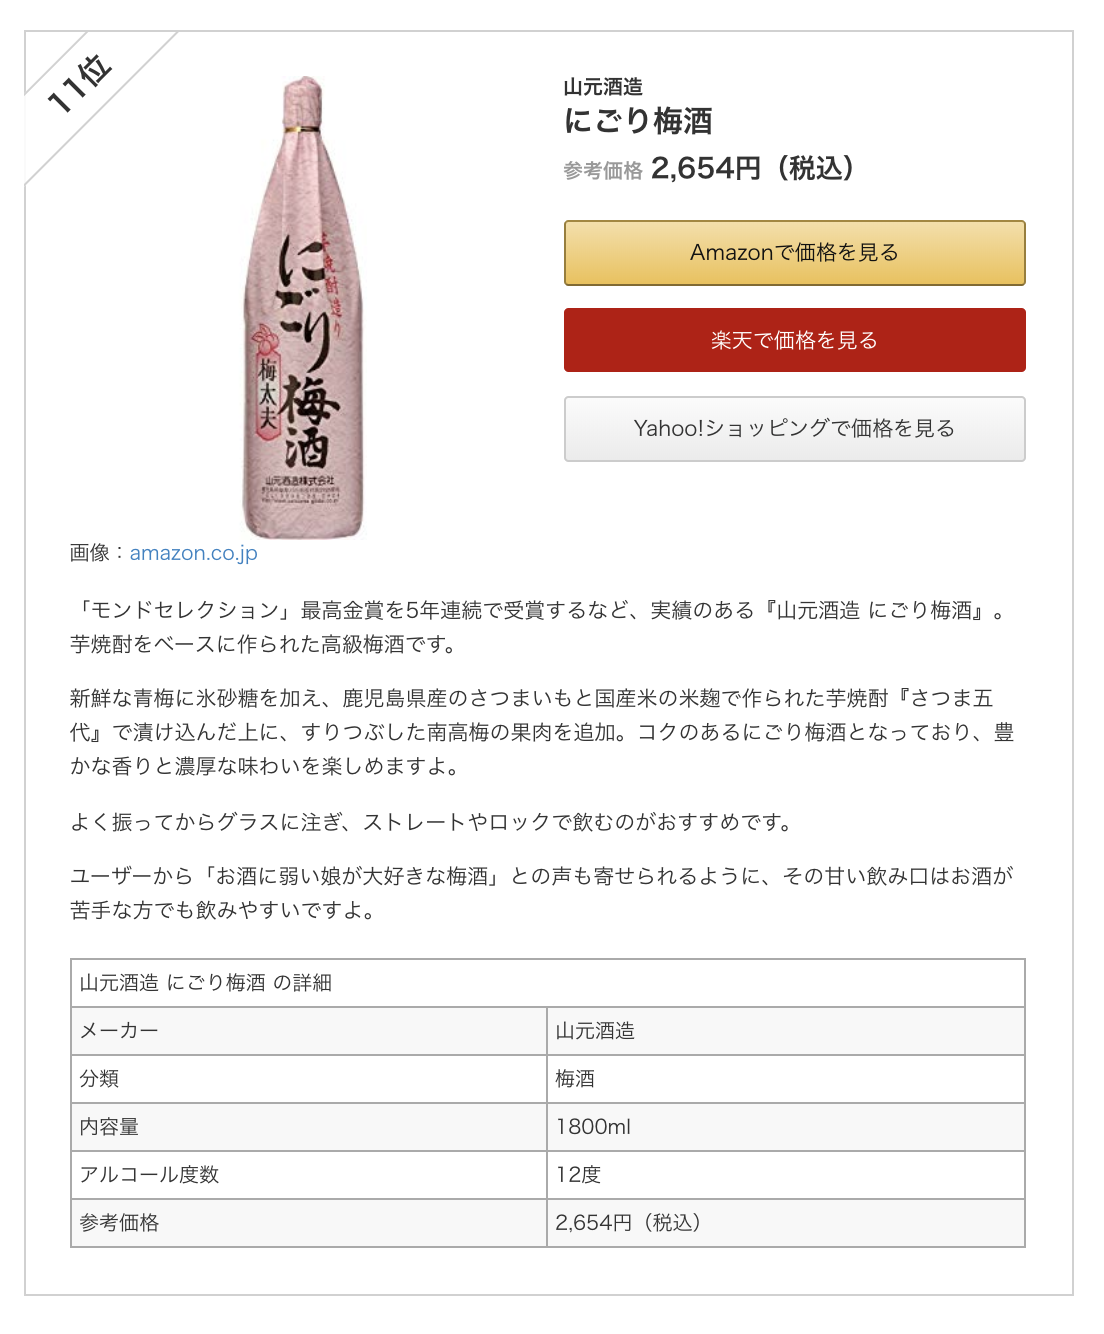The image size is (1104, 1334).
Task: Click the 参考価格 2,654円 price text
Action: pos(709,168)
